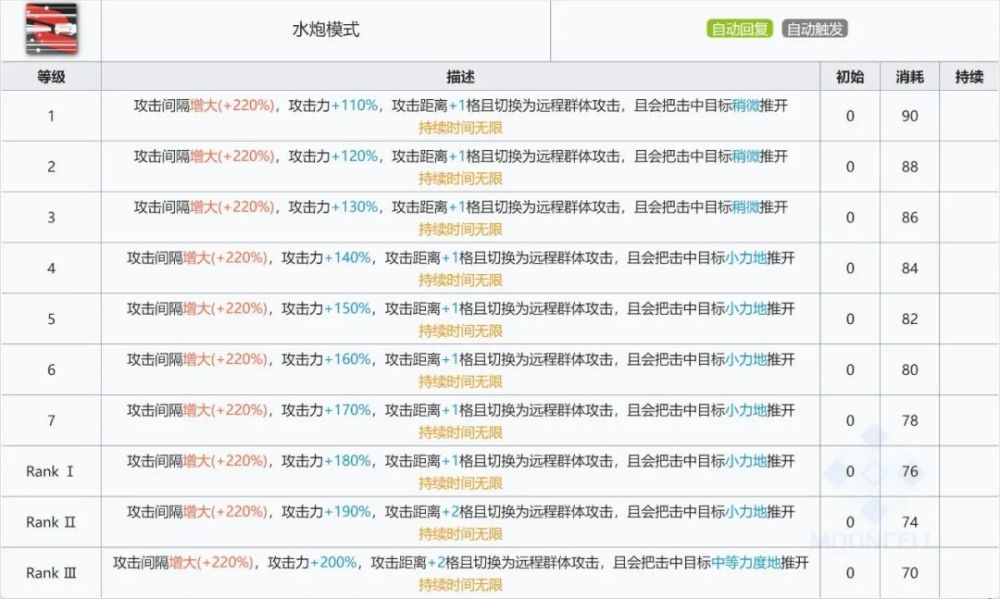Click +160% attack value in level 6
This screenshot has width=1000, height=599.
coord(348,359)
